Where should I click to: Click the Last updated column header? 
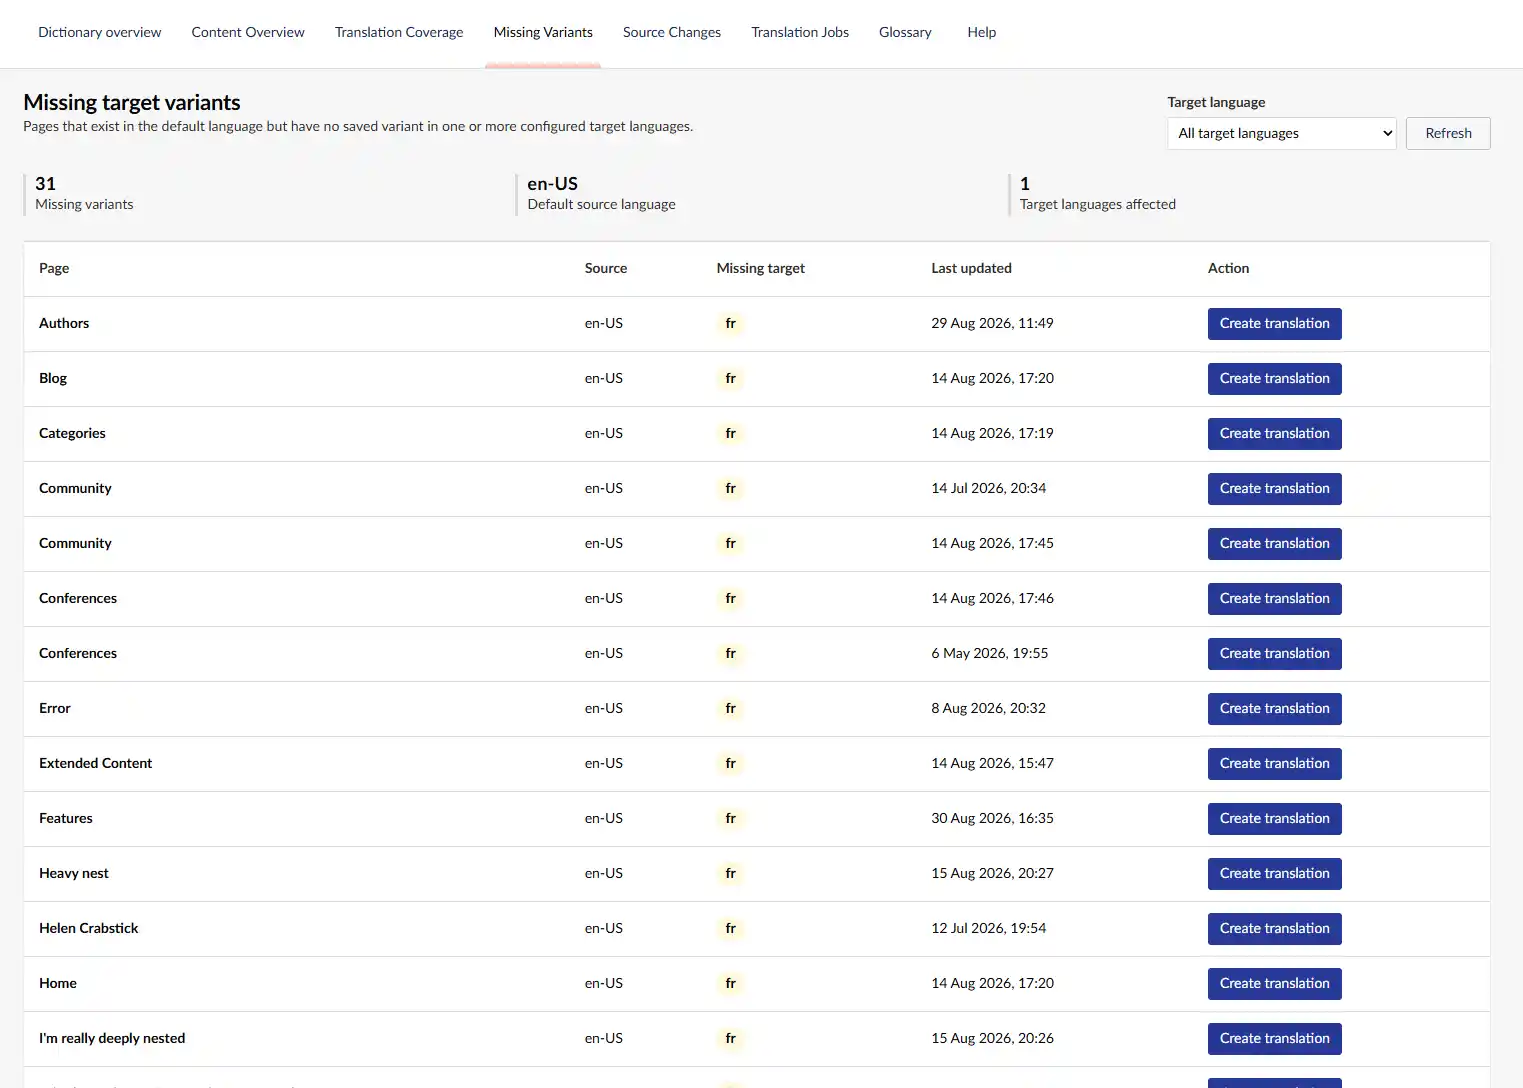pyautogui.click(x=971, y=268)
